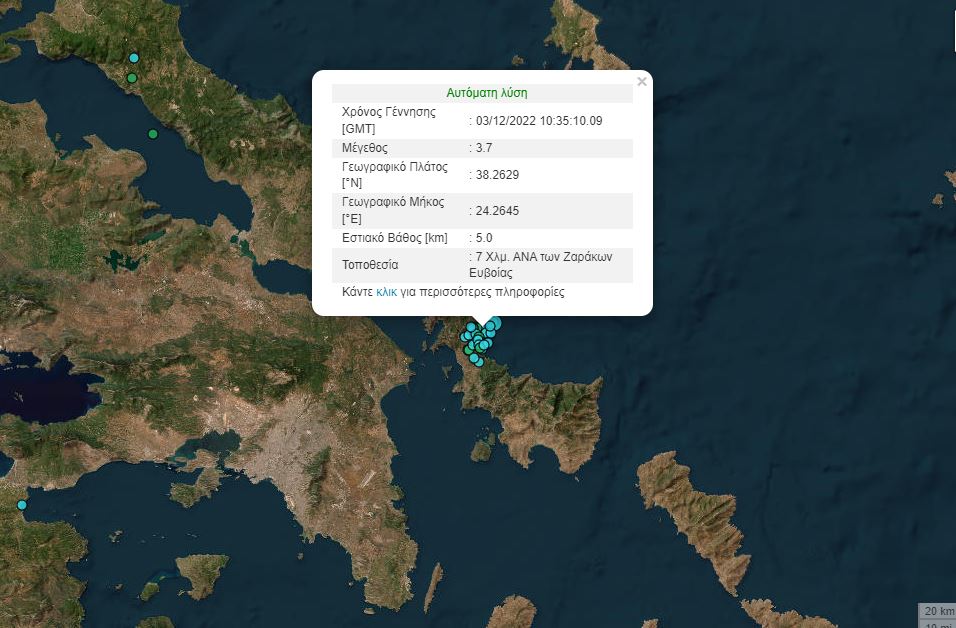Select the westernmost cyan marker of the cluster

pyautogui.click(x=462, y=336)
